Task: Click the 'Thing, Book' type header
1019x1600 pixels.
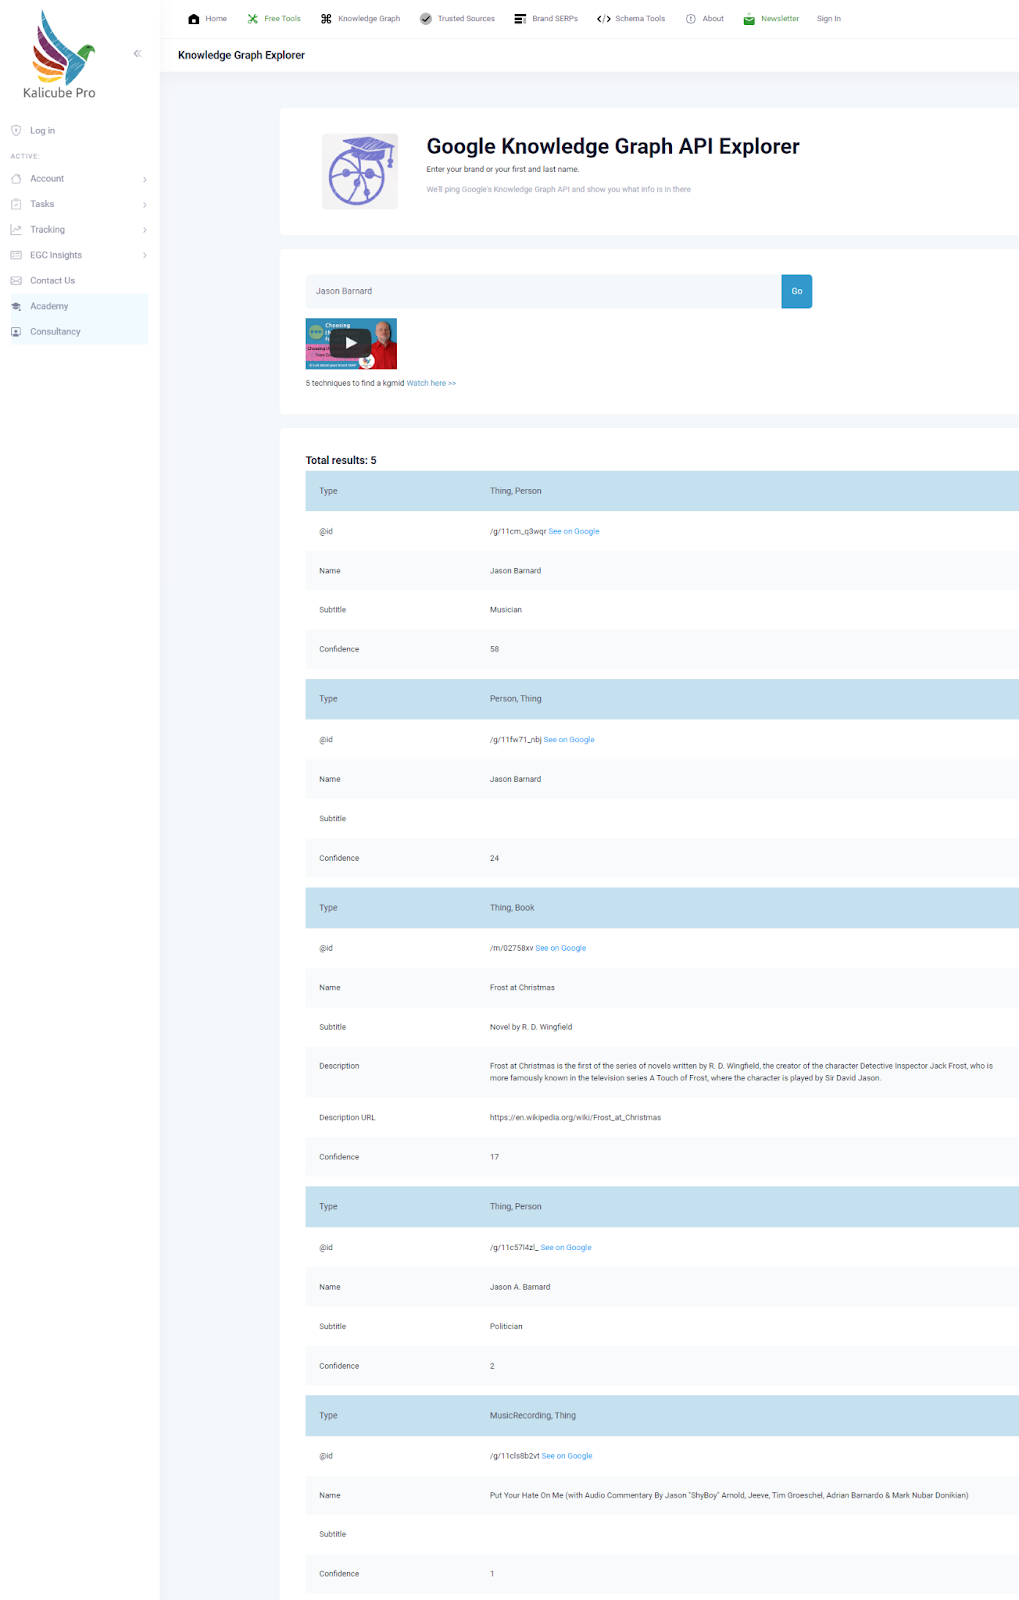Action: (x=512, y=908)
